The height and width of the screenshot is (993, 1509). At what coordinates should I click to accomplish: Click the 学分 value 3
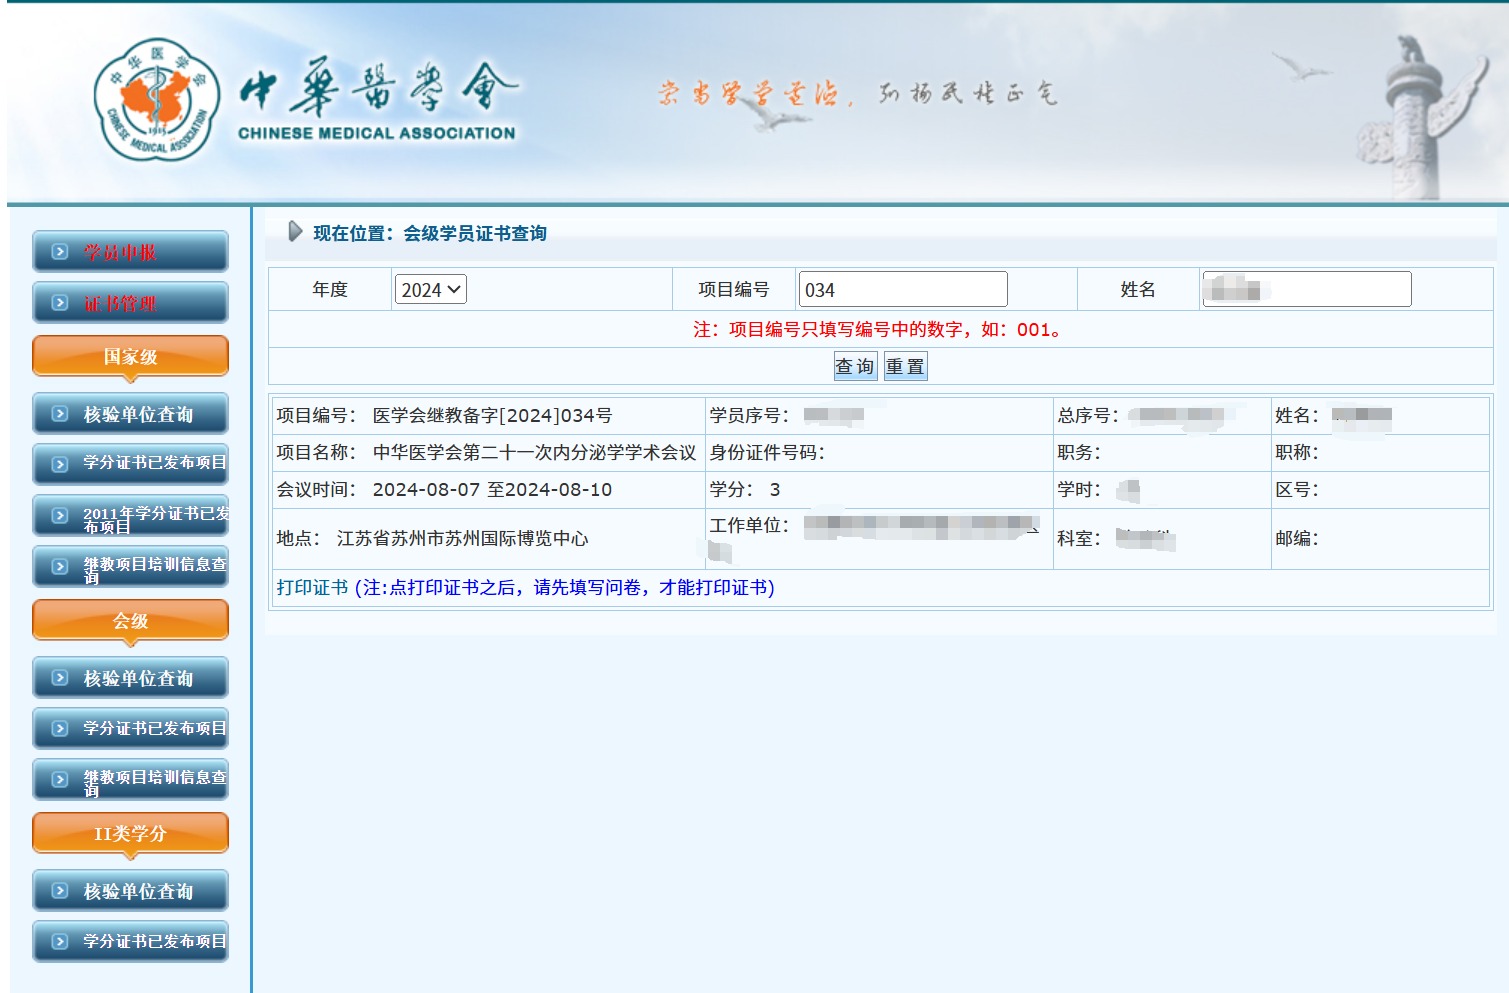point(774,490)
